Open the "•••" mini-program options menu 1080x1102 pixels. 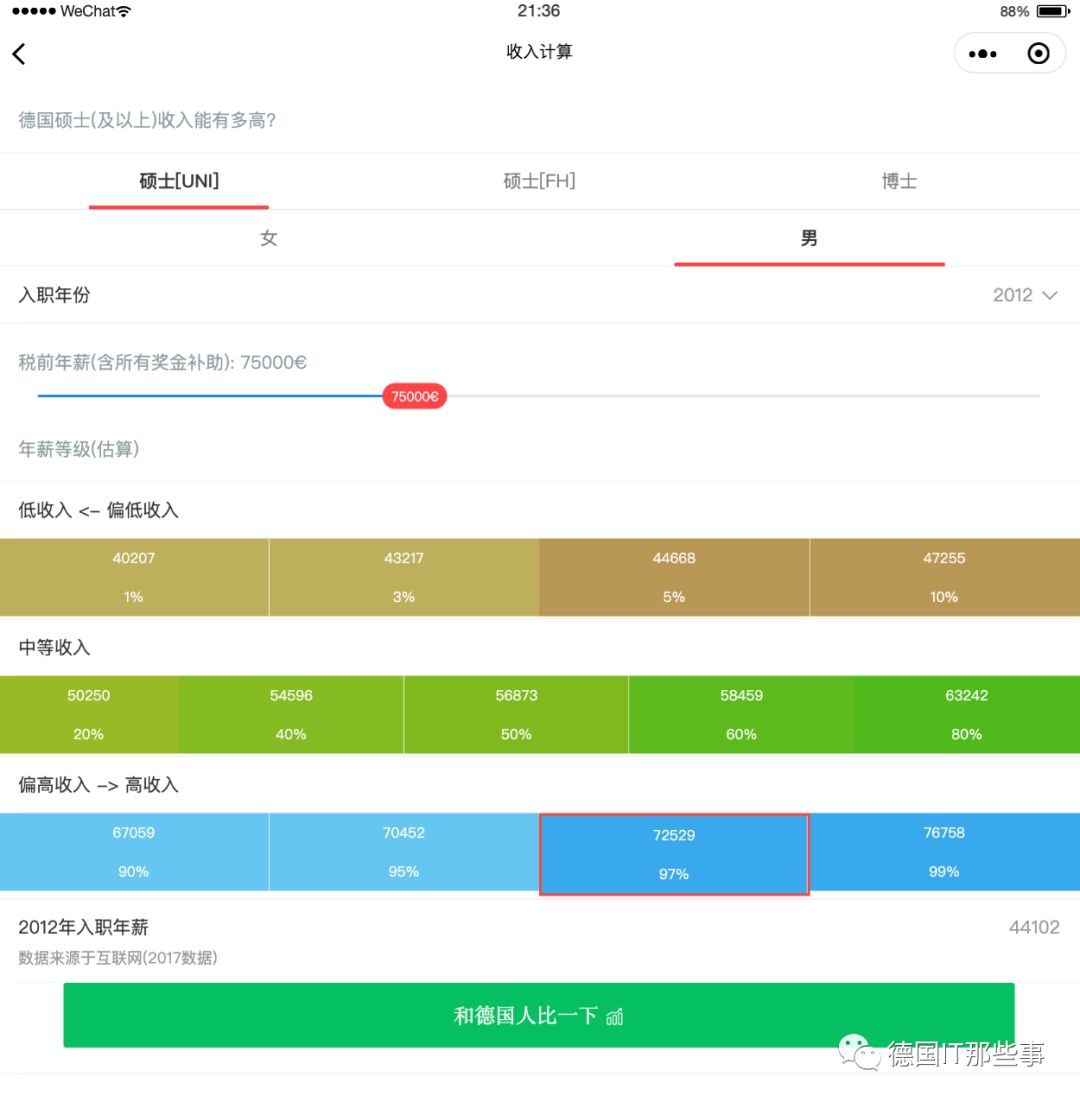pyautogui.click(x=983, y=53)
